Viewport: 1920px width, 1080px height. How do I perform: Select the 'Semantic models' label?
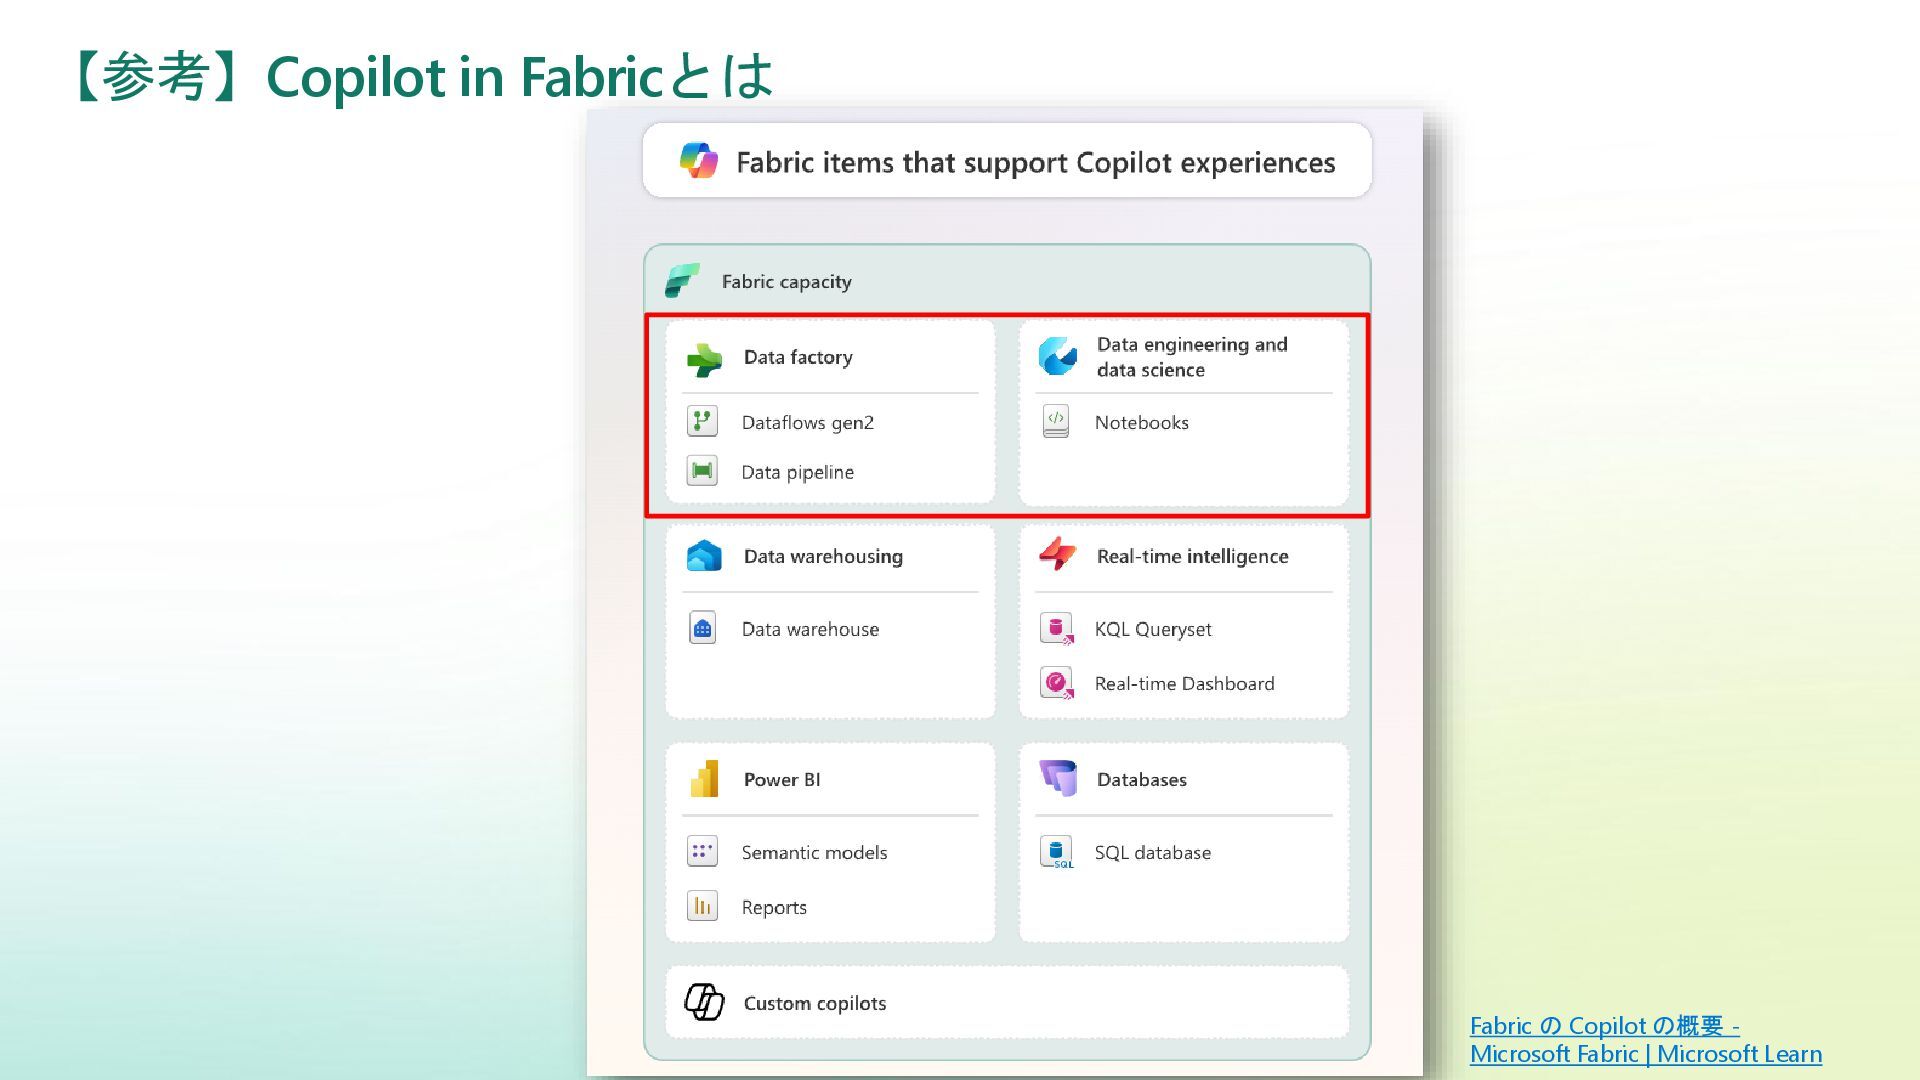pyautogui.click(x=814, y=852)
